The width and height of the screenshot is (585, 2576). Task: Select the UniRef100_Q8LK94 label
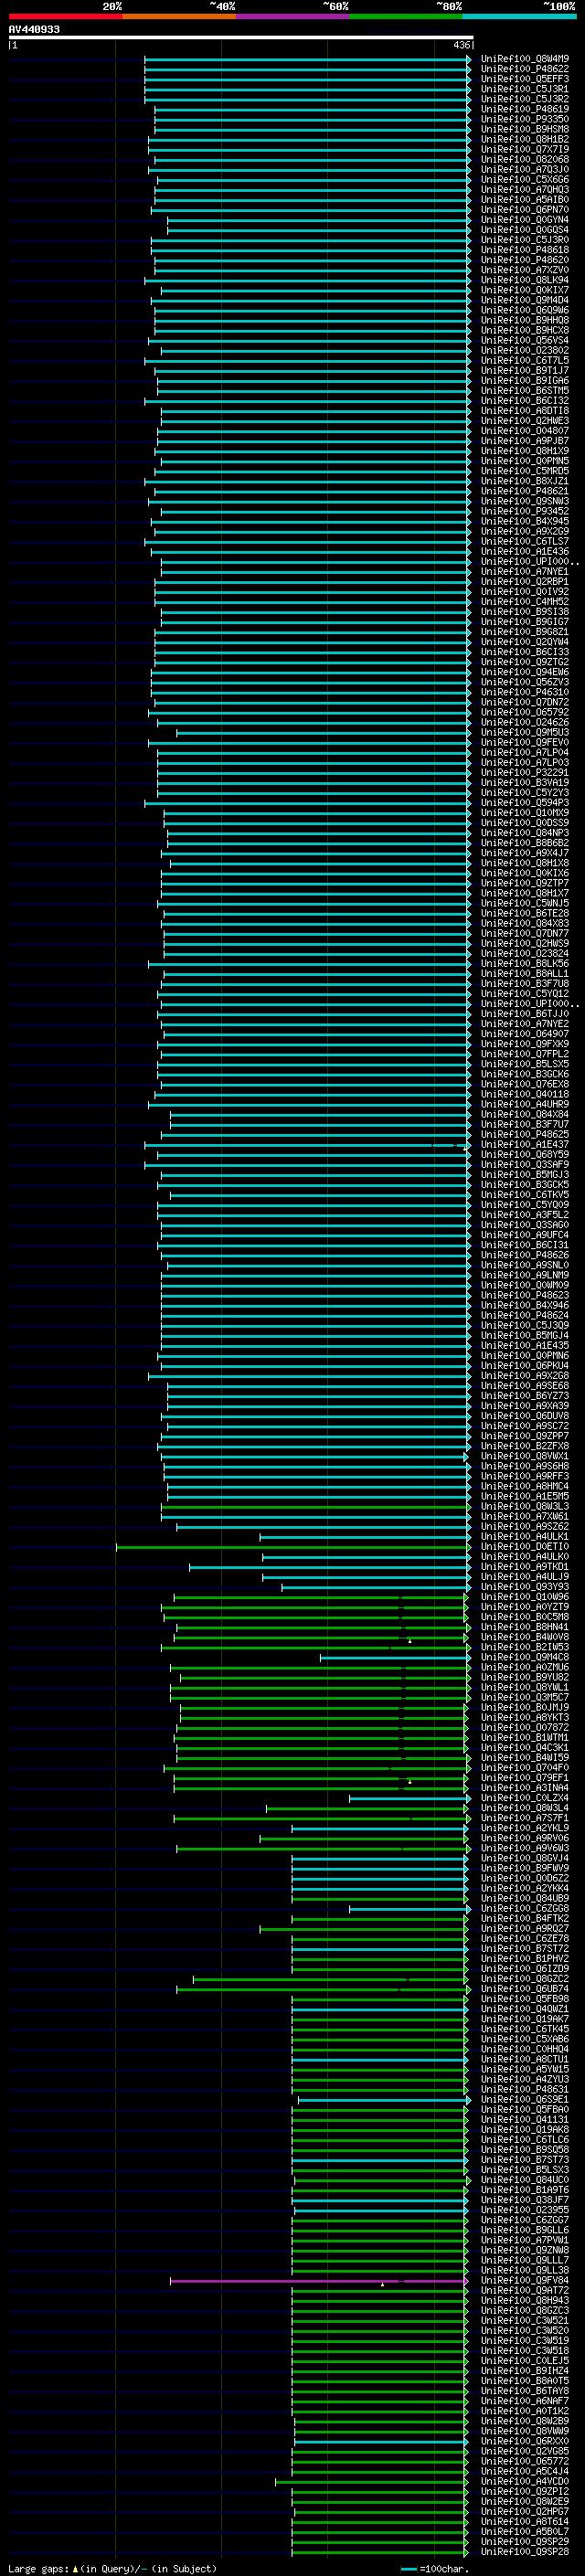point(524,280)
